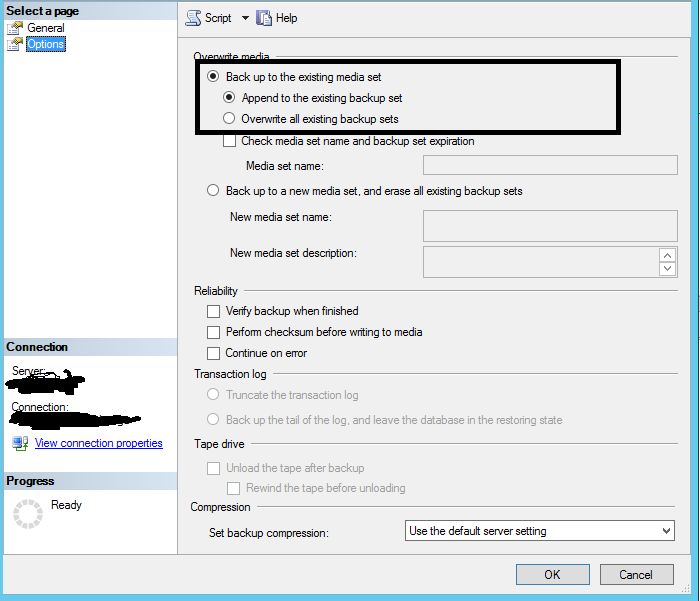Click the OK button
Image resolution: width=700 pixels, height=601 pixels.
pos(553,574)
